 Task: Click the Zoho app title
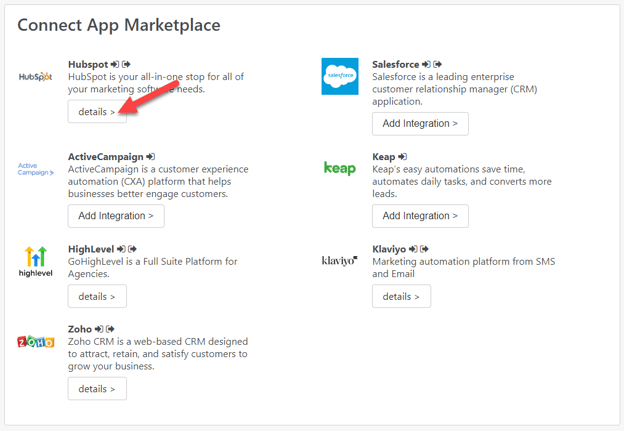[80, 329]
